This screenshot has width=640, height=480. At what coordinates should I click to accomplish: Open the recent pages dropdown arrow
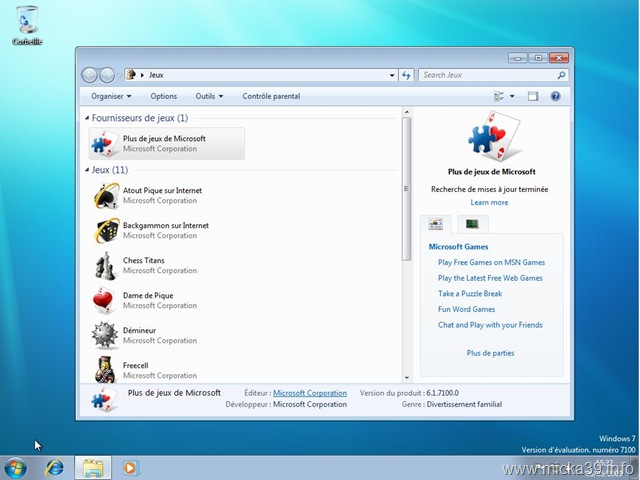click(x=119, y=75)
